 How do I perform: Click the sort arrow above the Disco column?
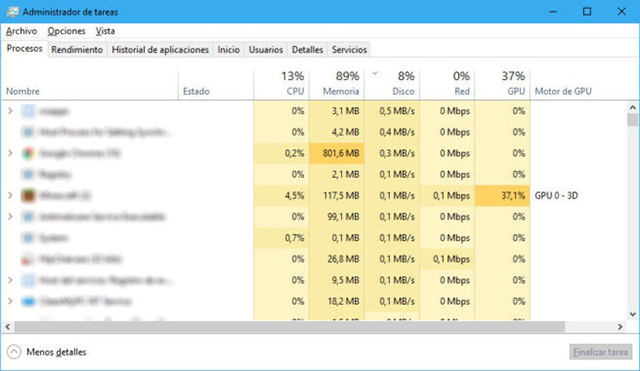(x=375, y=74)
